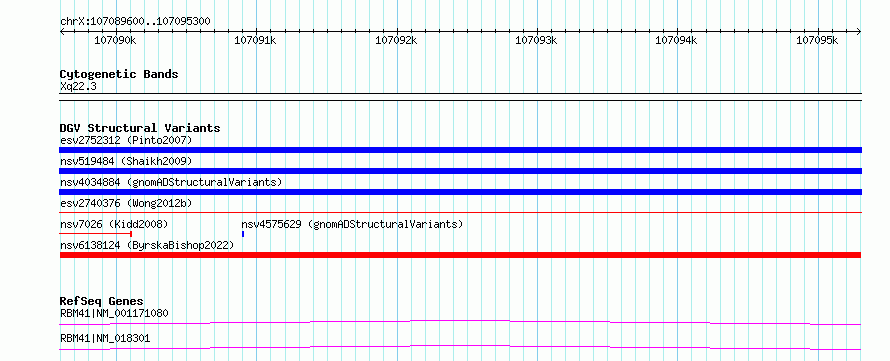This screenshot has height=361, width=890.
Task: Click the blue bar for esv2752312
Action: click(460, 150)
